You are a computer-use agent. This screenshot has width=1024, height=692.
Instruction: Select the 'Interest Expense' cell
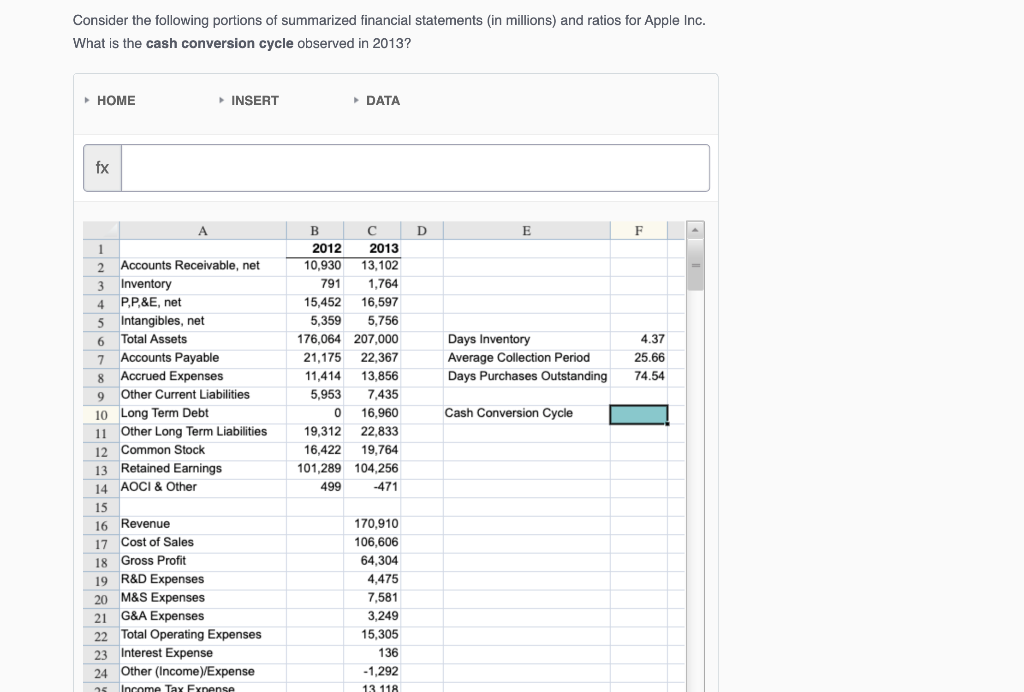(202, 653)
